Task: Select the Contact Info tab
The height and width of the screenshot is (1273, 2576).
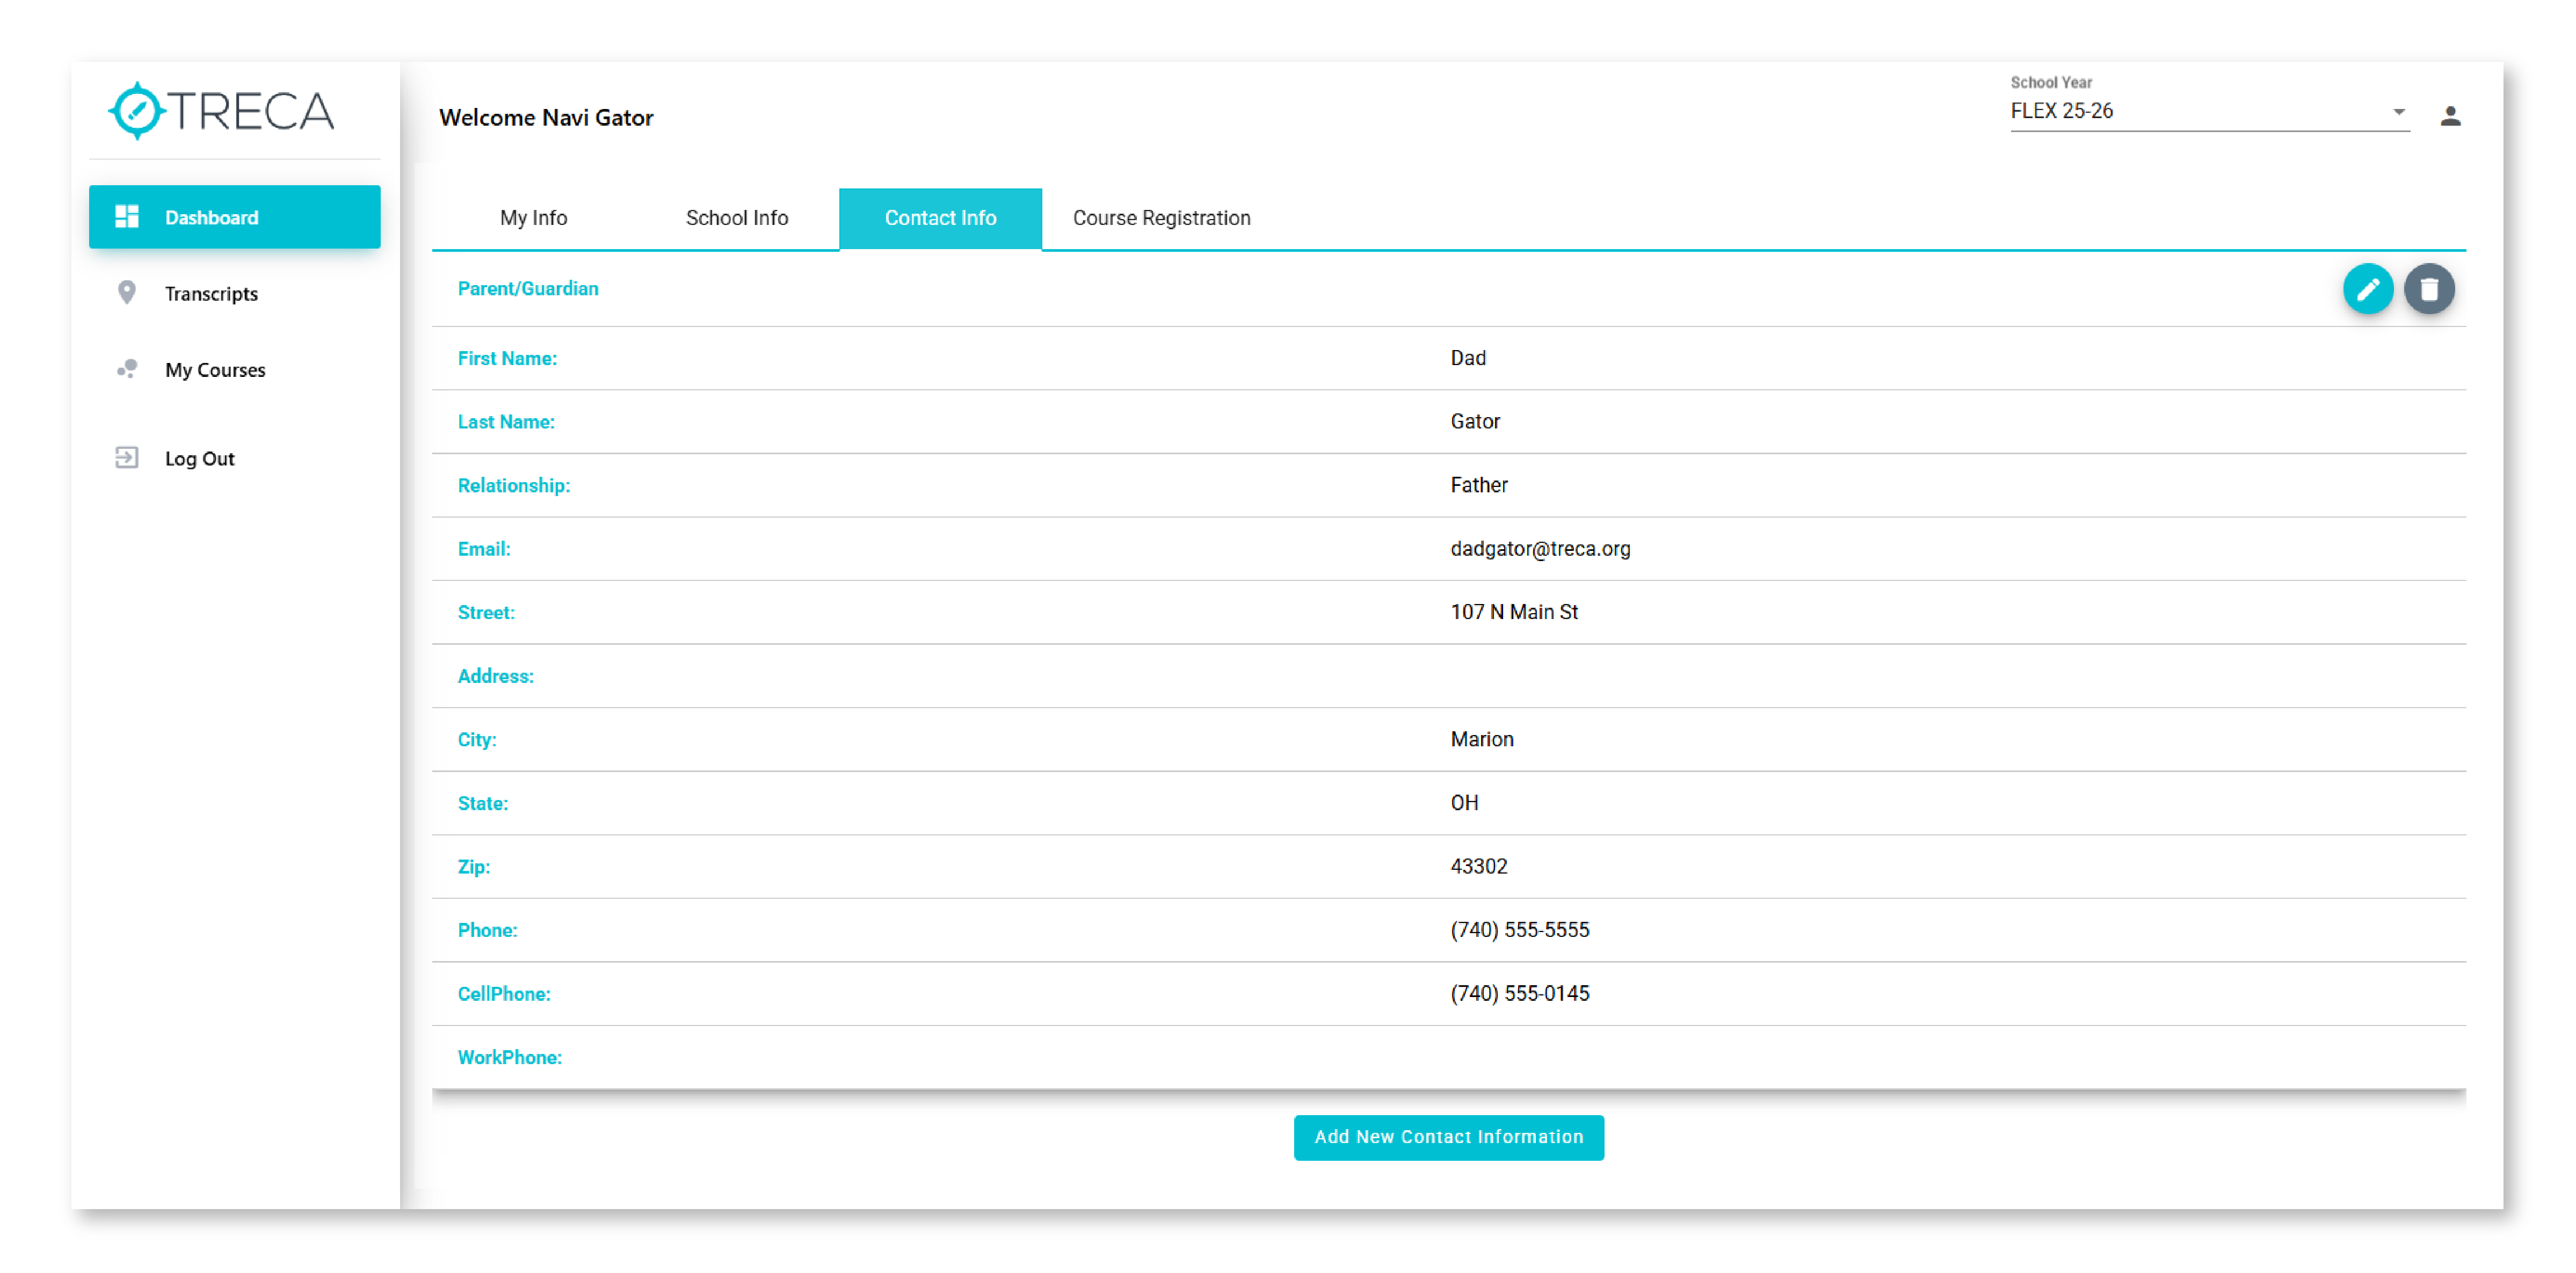Action: (939, 218)
